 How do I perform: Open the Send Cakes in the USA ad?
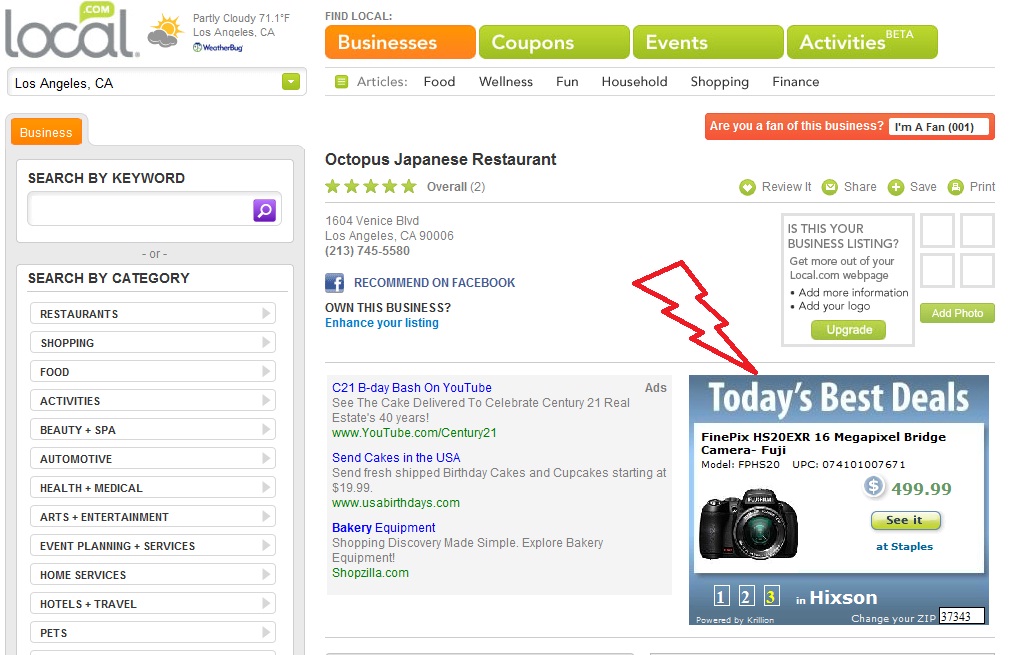[396, 457]
